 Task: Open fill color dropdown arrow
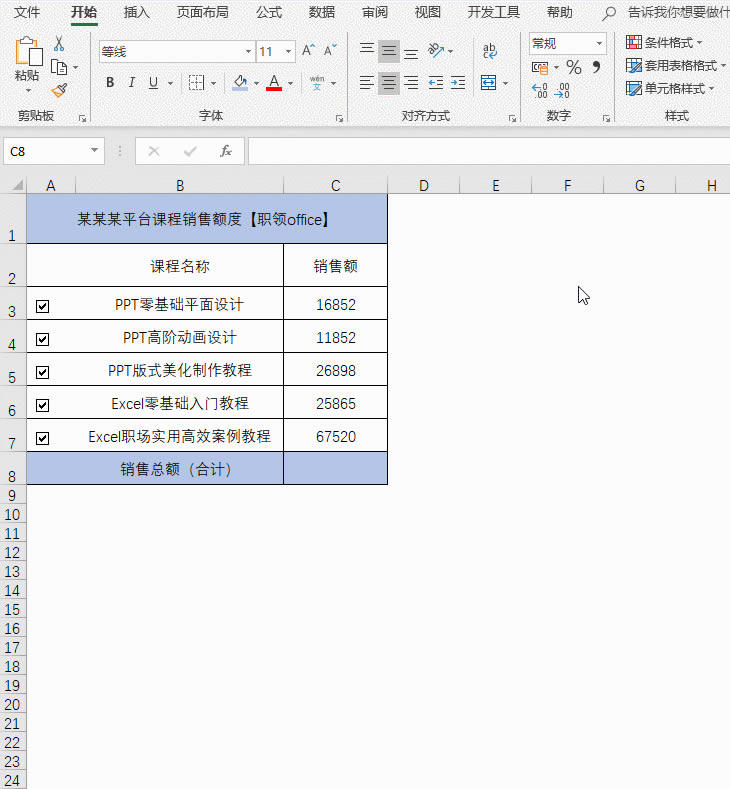[x=256, y=83]
